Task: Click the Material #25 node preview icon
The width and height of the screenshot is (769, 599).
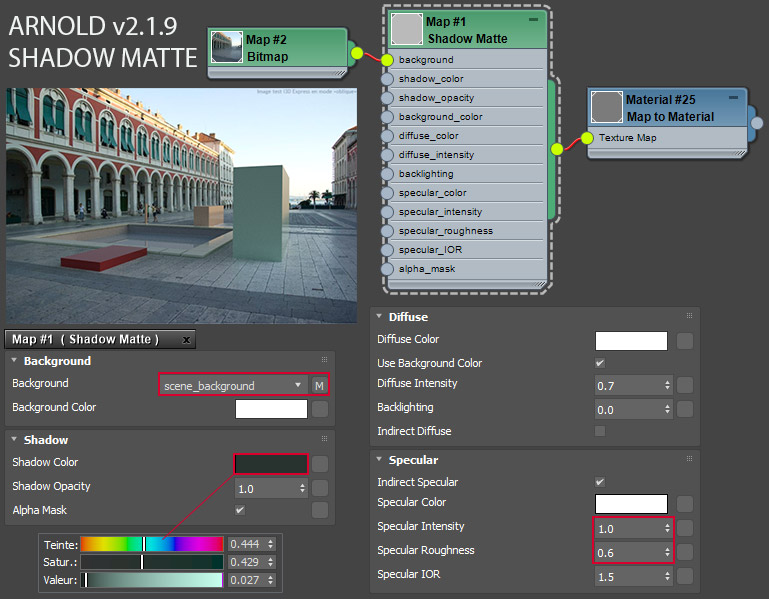Action: [606, 107]
